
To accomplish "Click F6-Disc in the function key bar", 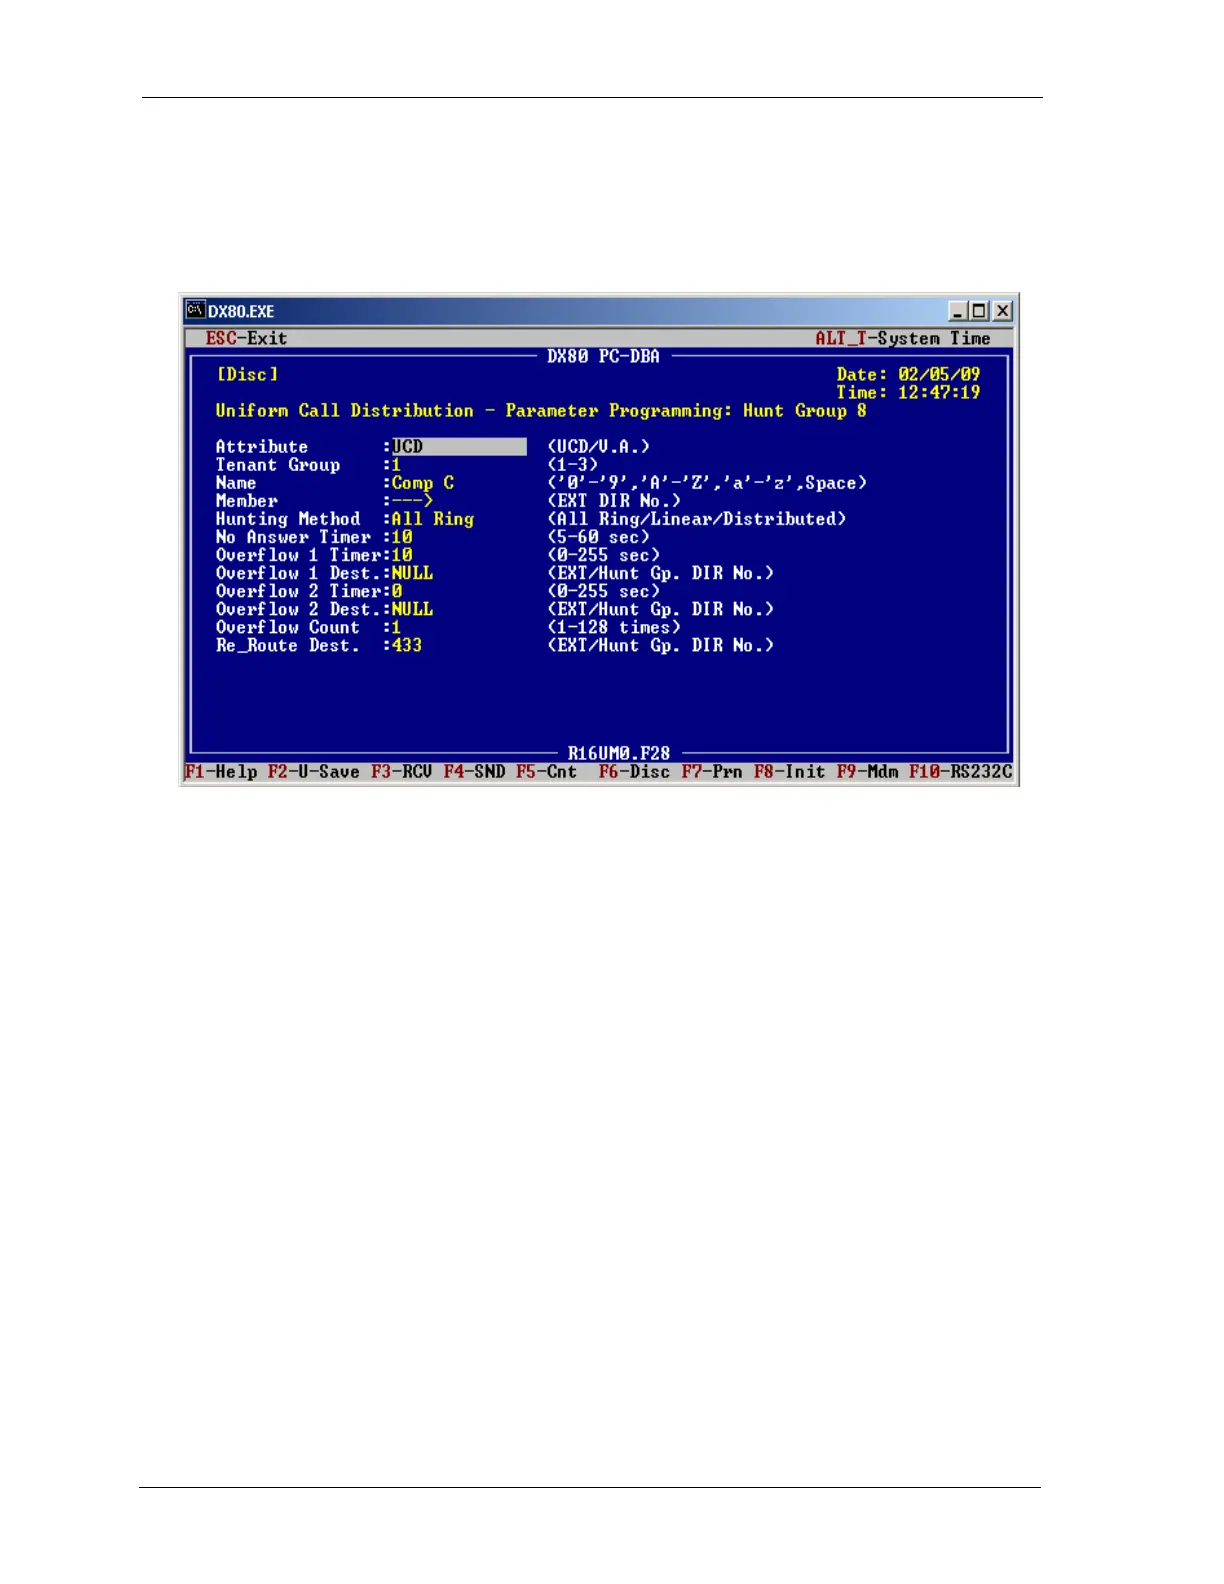I will pos(634,772).
